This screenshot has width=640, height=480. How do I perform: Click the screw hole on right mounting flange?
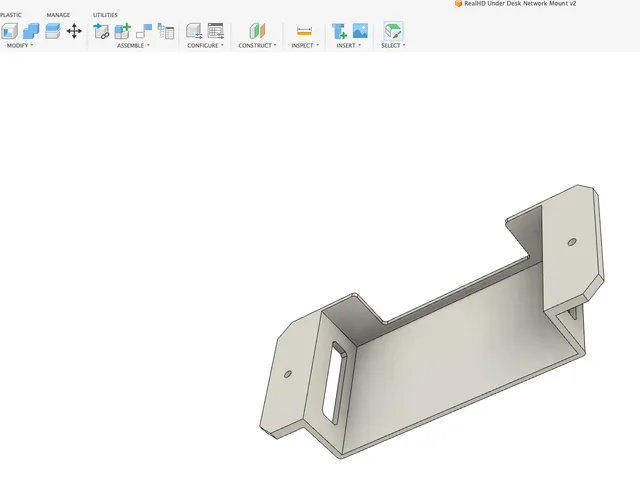pos(572,242)
